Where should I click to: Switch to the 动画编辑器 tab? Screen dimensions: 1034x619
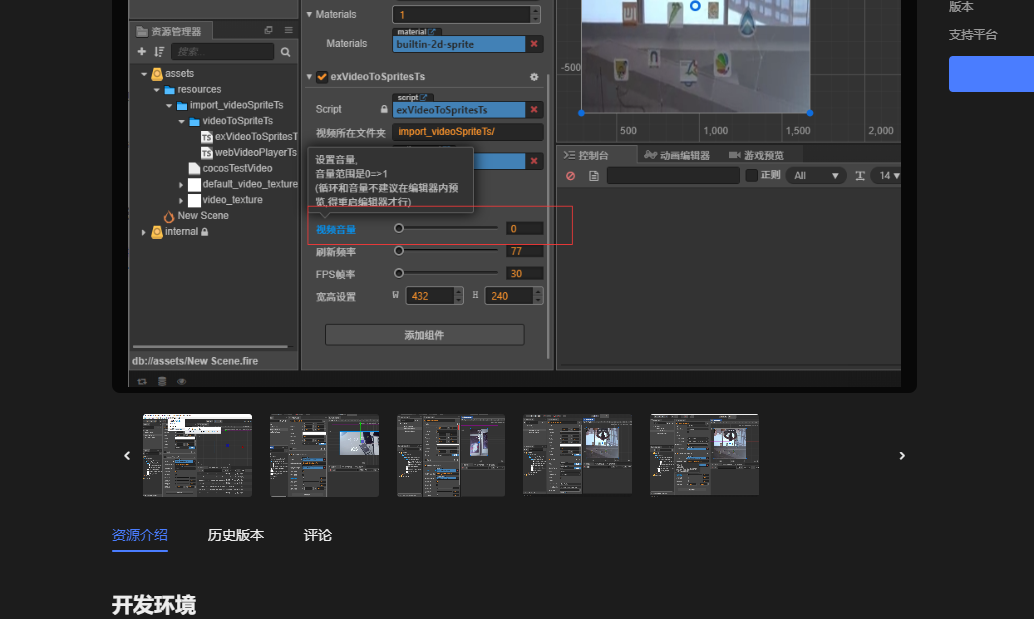click(x=677, y=155)
